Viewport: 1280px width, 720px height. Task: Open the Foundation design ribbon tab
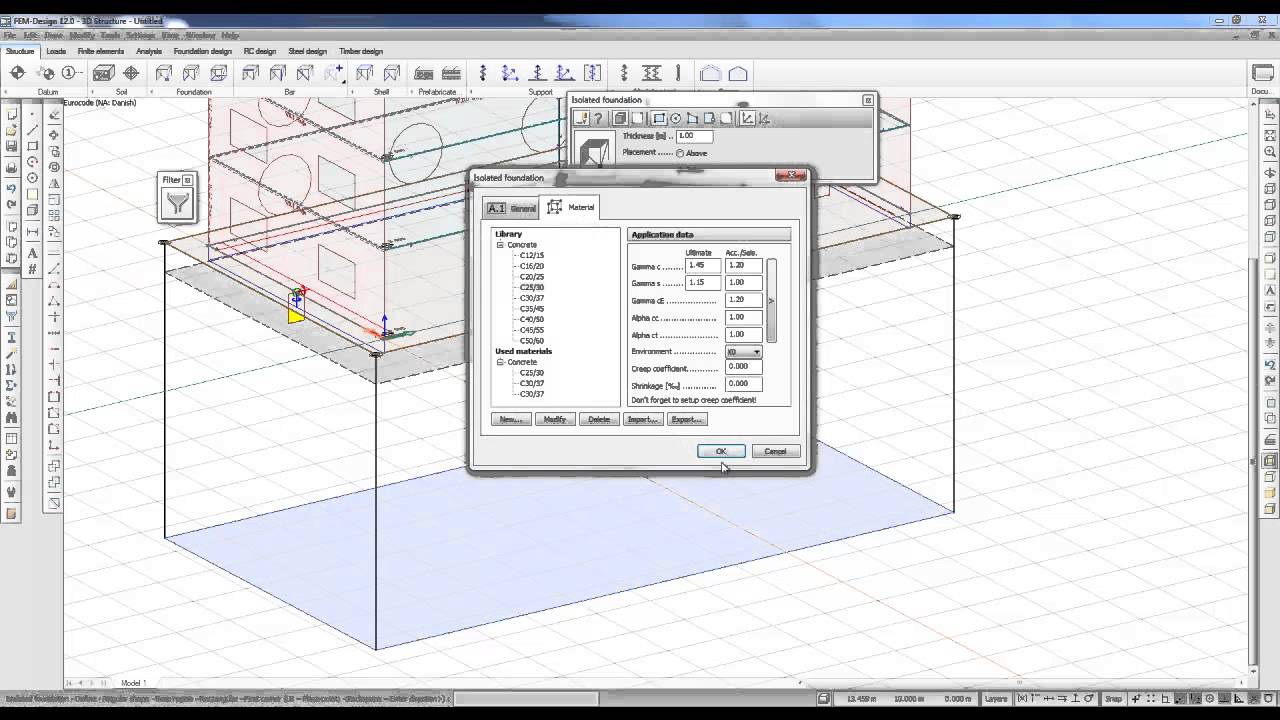point(203,51)
